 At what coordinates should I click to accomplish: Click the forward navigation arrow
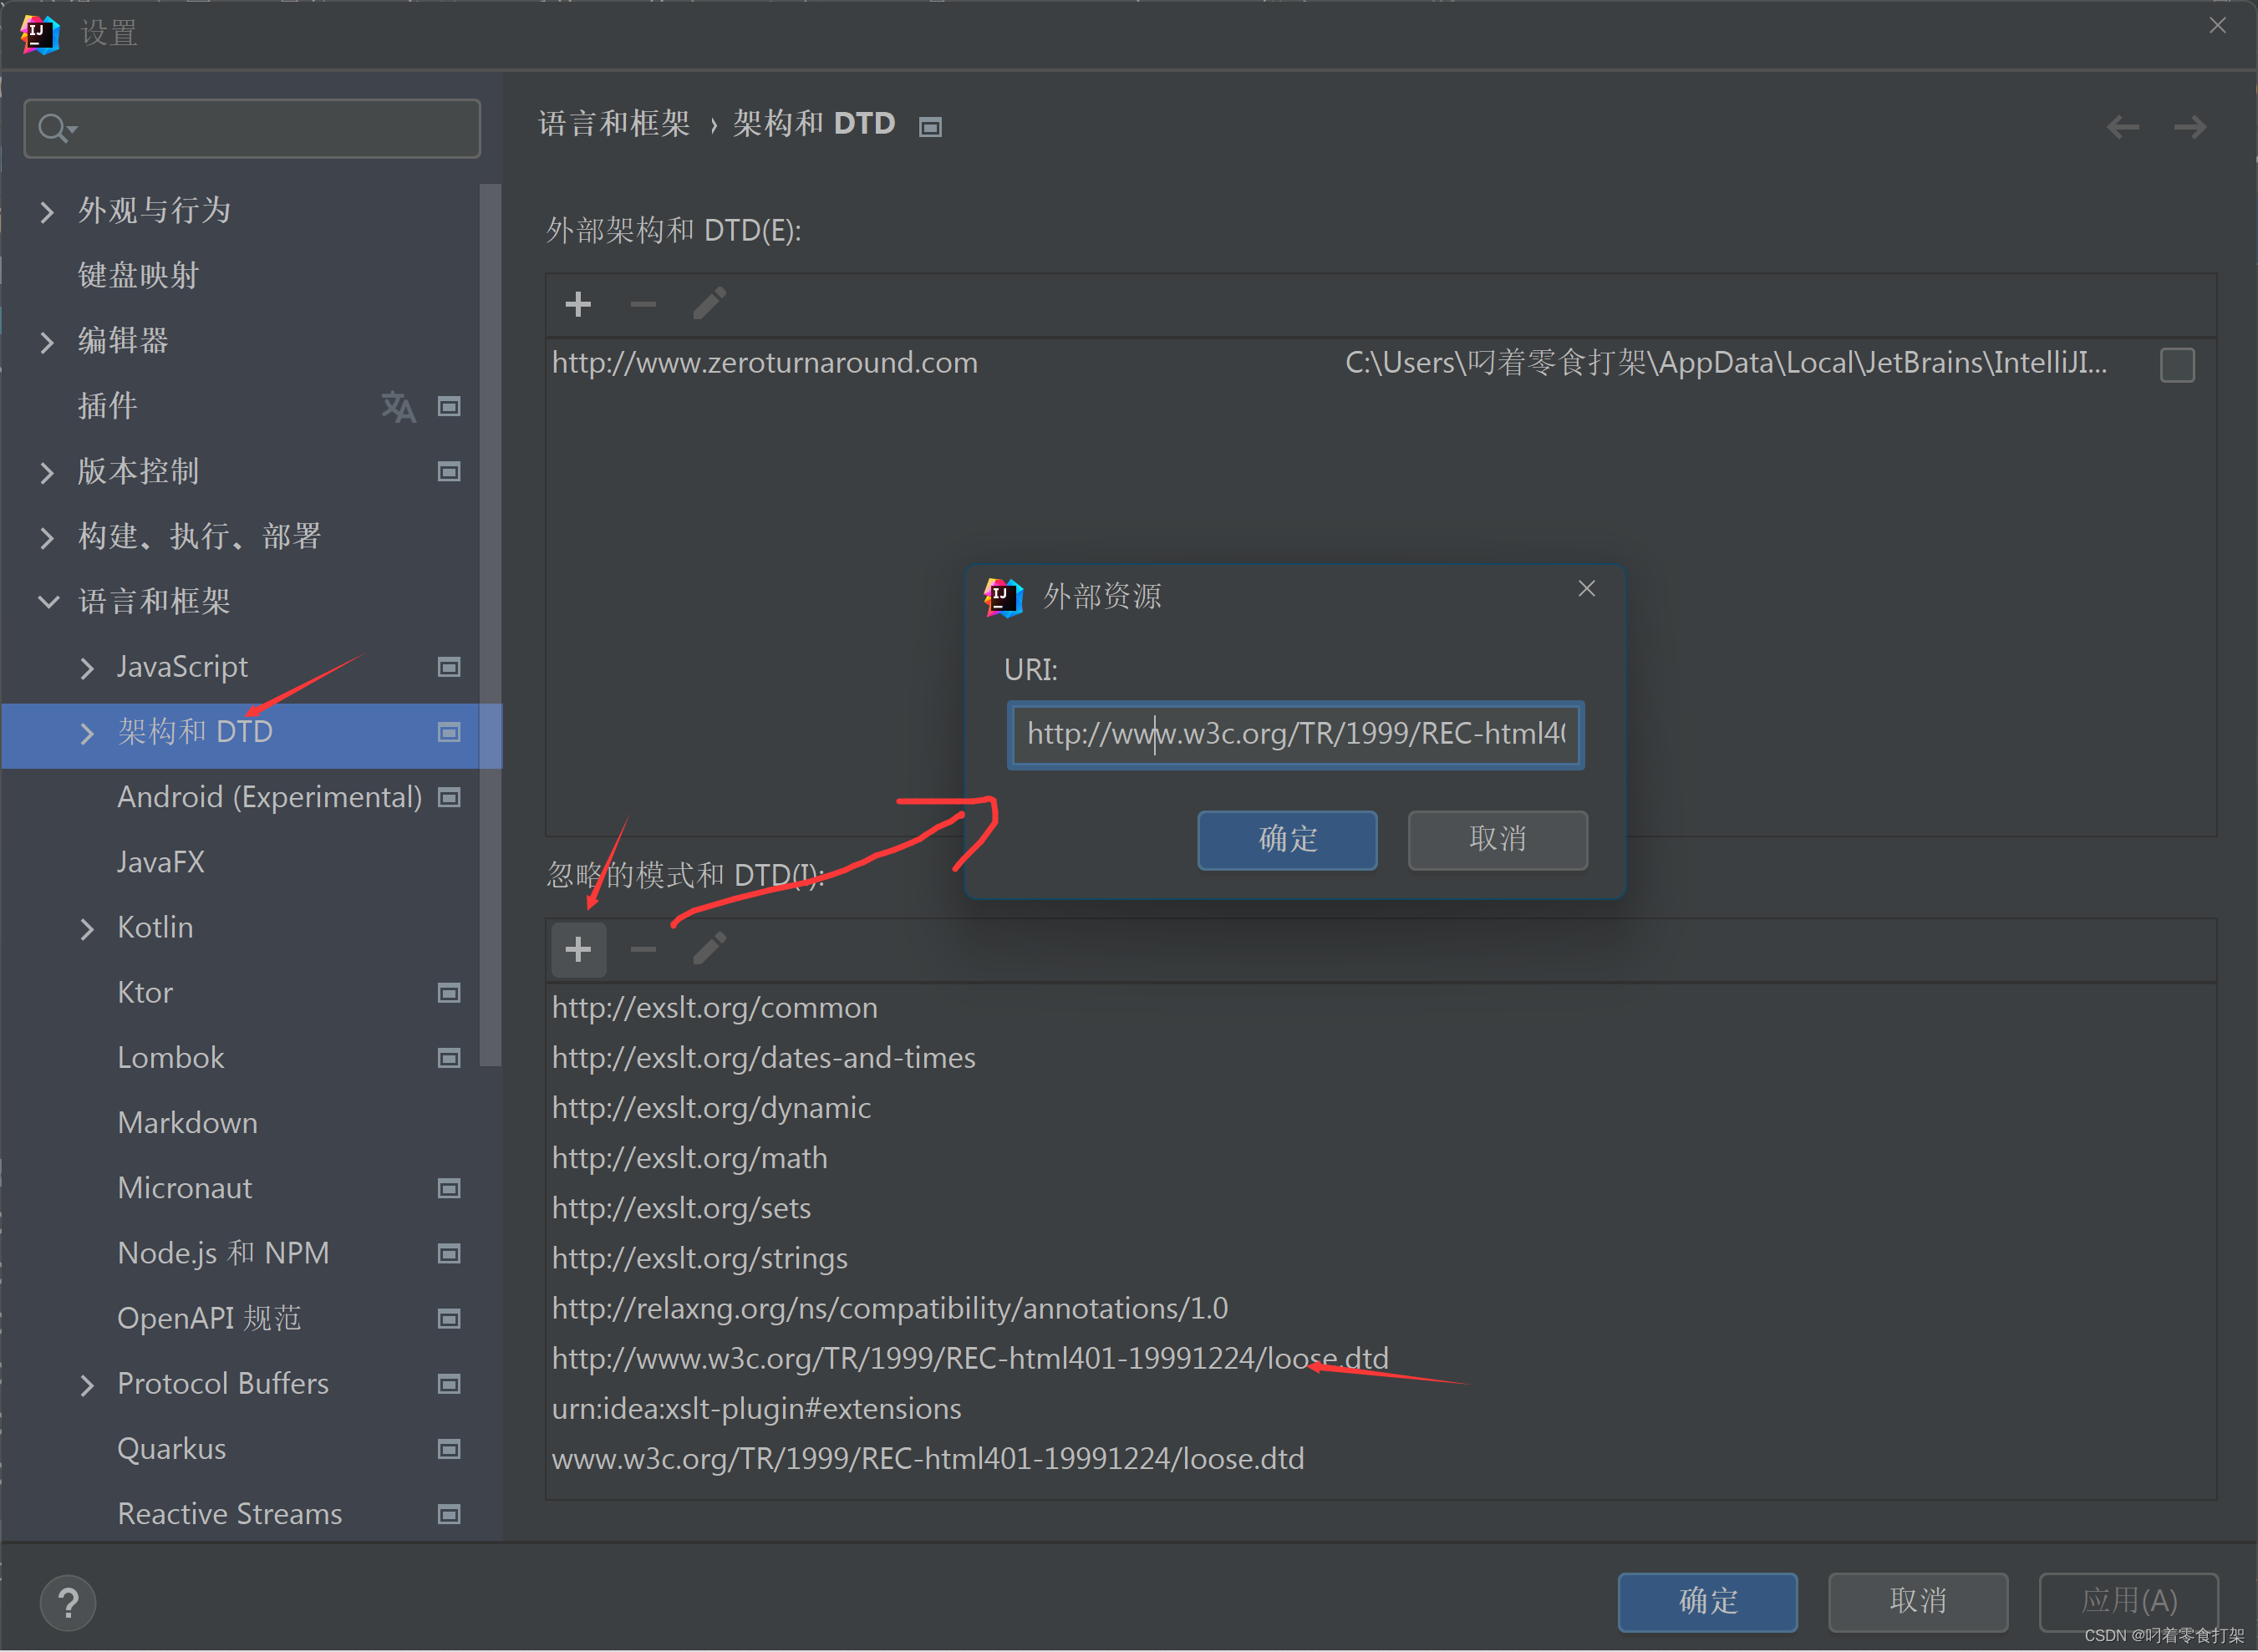coord(2190,127)
